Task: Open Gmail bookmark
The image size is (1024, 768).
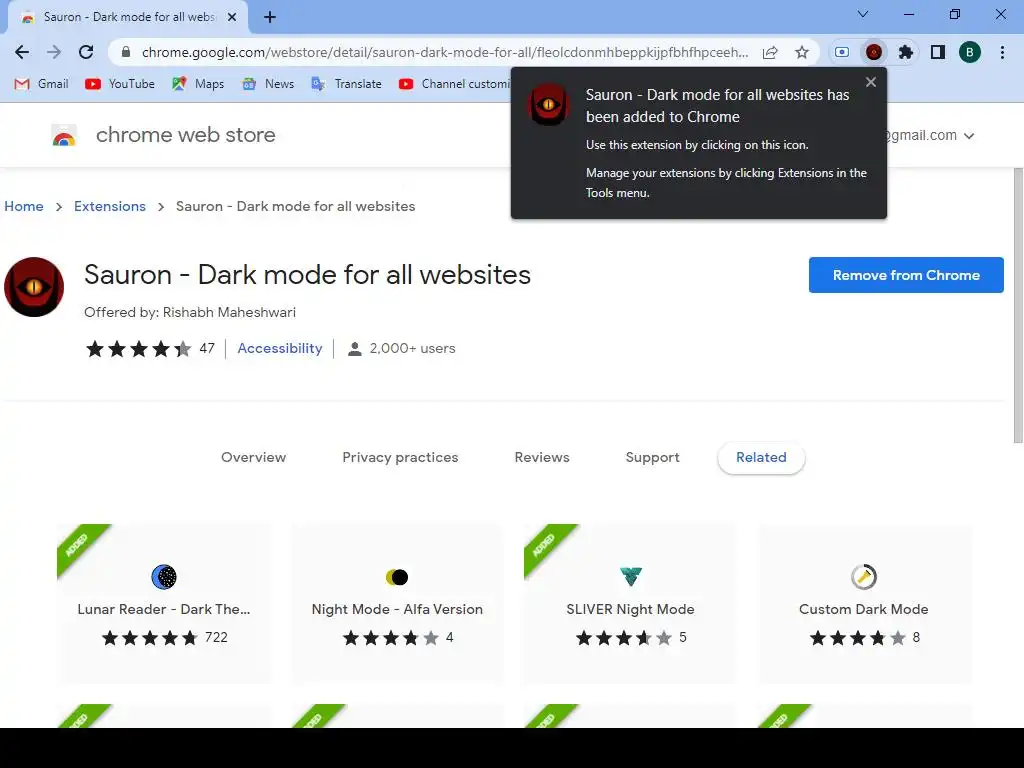Action: pyautogui.click(x=41, y=84)
